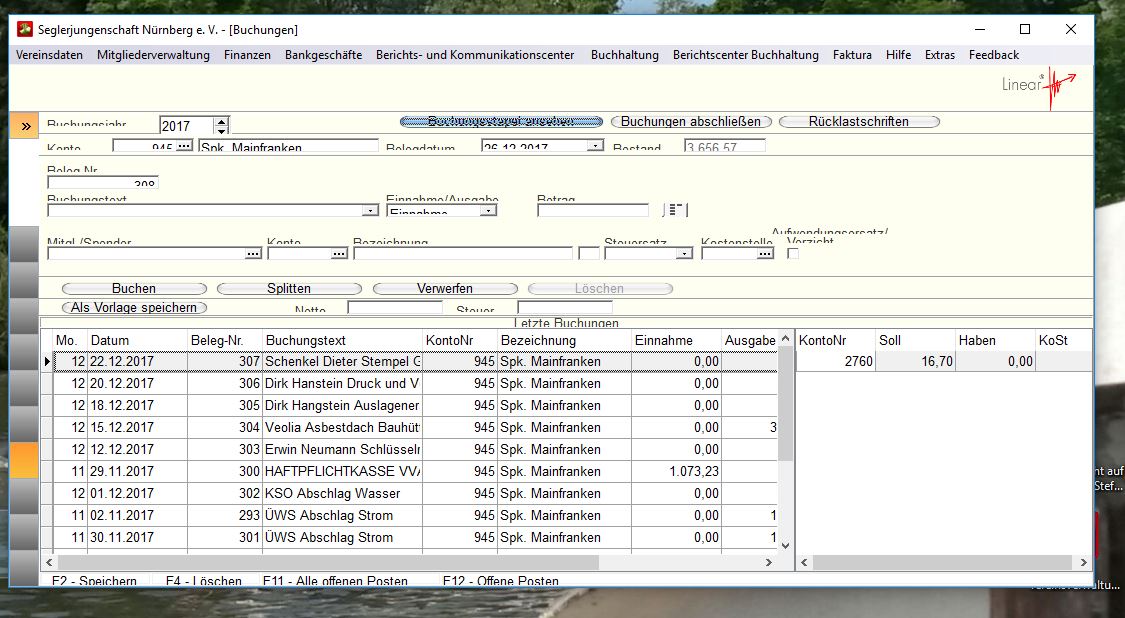The height and width of the screenshot is (618, 1125).
Task: Expand the sidebar with the double-arrow button
Action: coord(24,126)
